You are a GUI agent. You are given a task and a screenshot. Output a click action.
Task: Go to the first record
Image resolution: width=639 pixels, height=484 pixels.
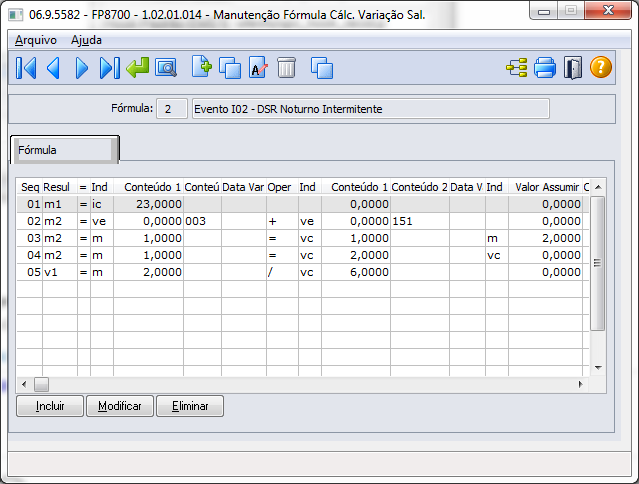(26, 68)
